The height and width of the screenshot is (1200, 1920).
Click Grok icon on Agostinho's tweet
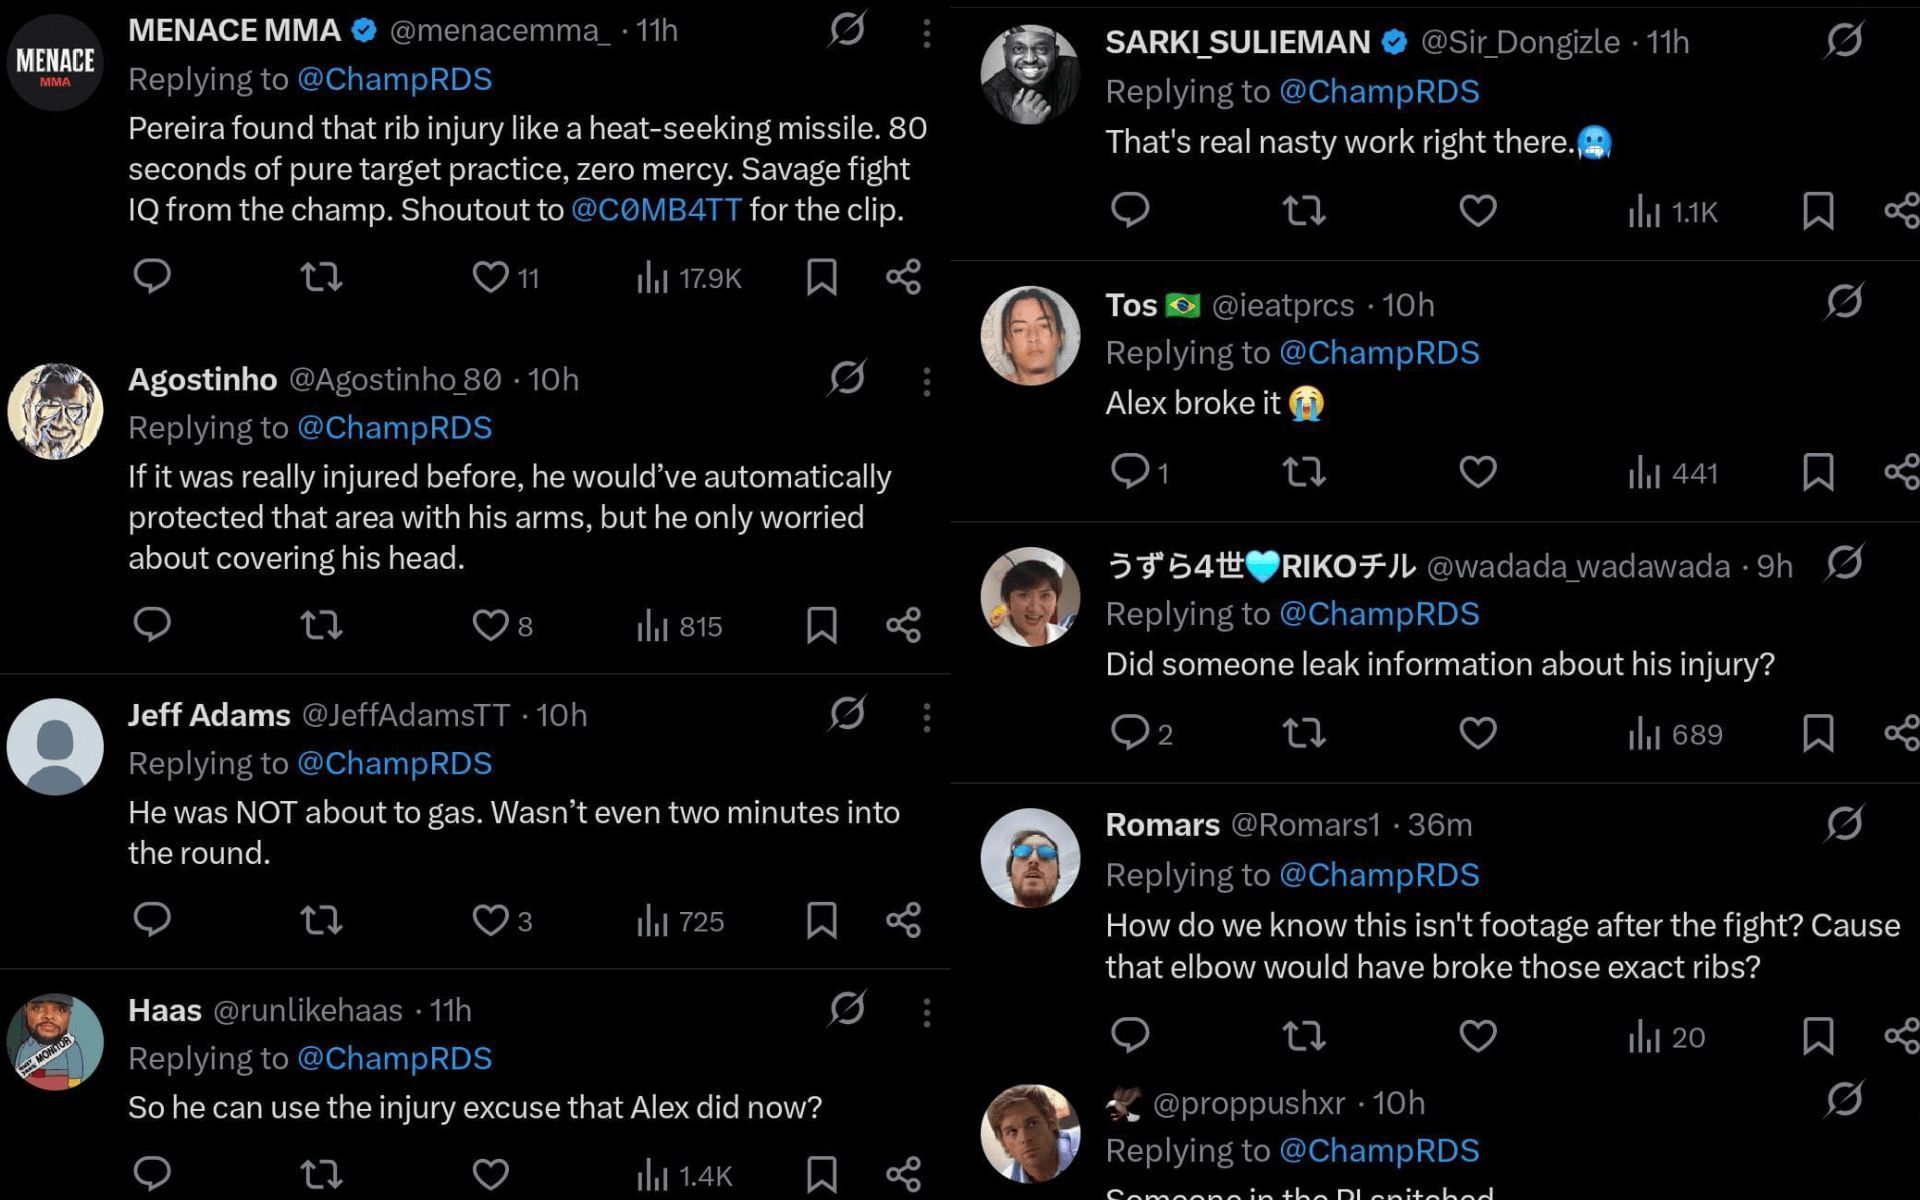click(846, 379)
